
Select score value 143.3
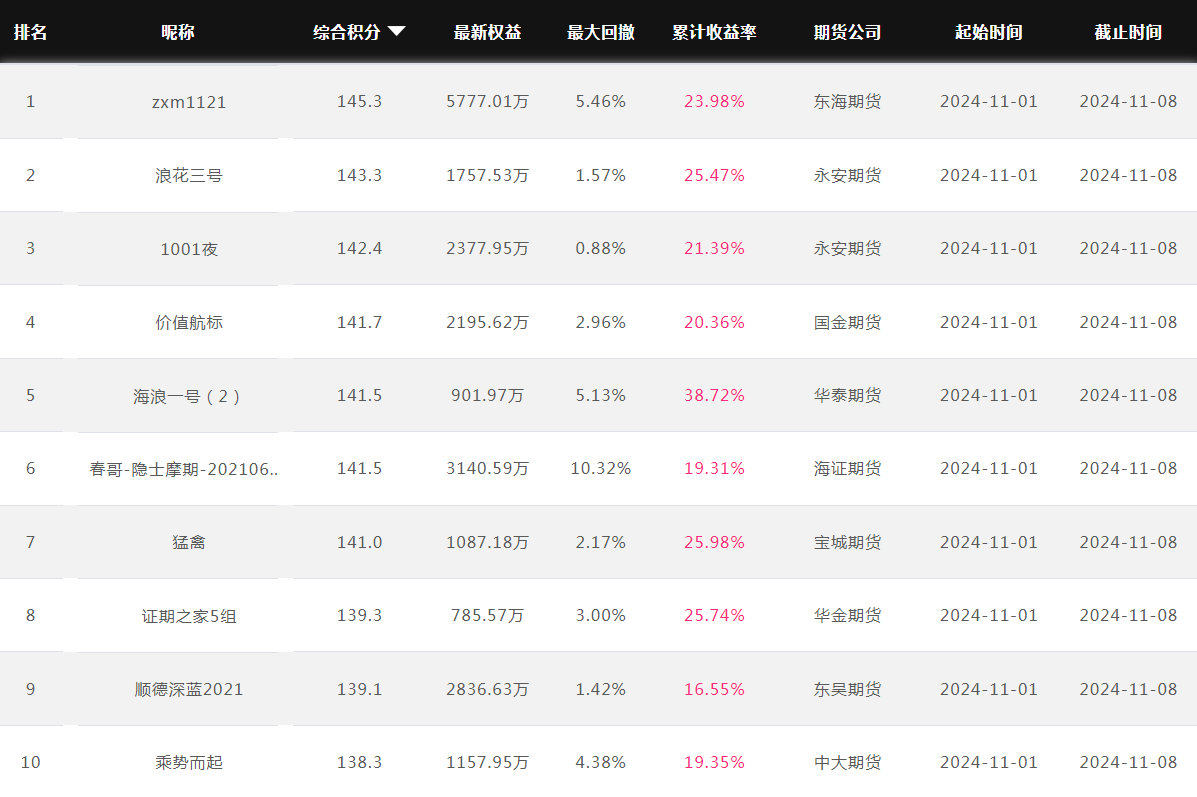(360, 176)
